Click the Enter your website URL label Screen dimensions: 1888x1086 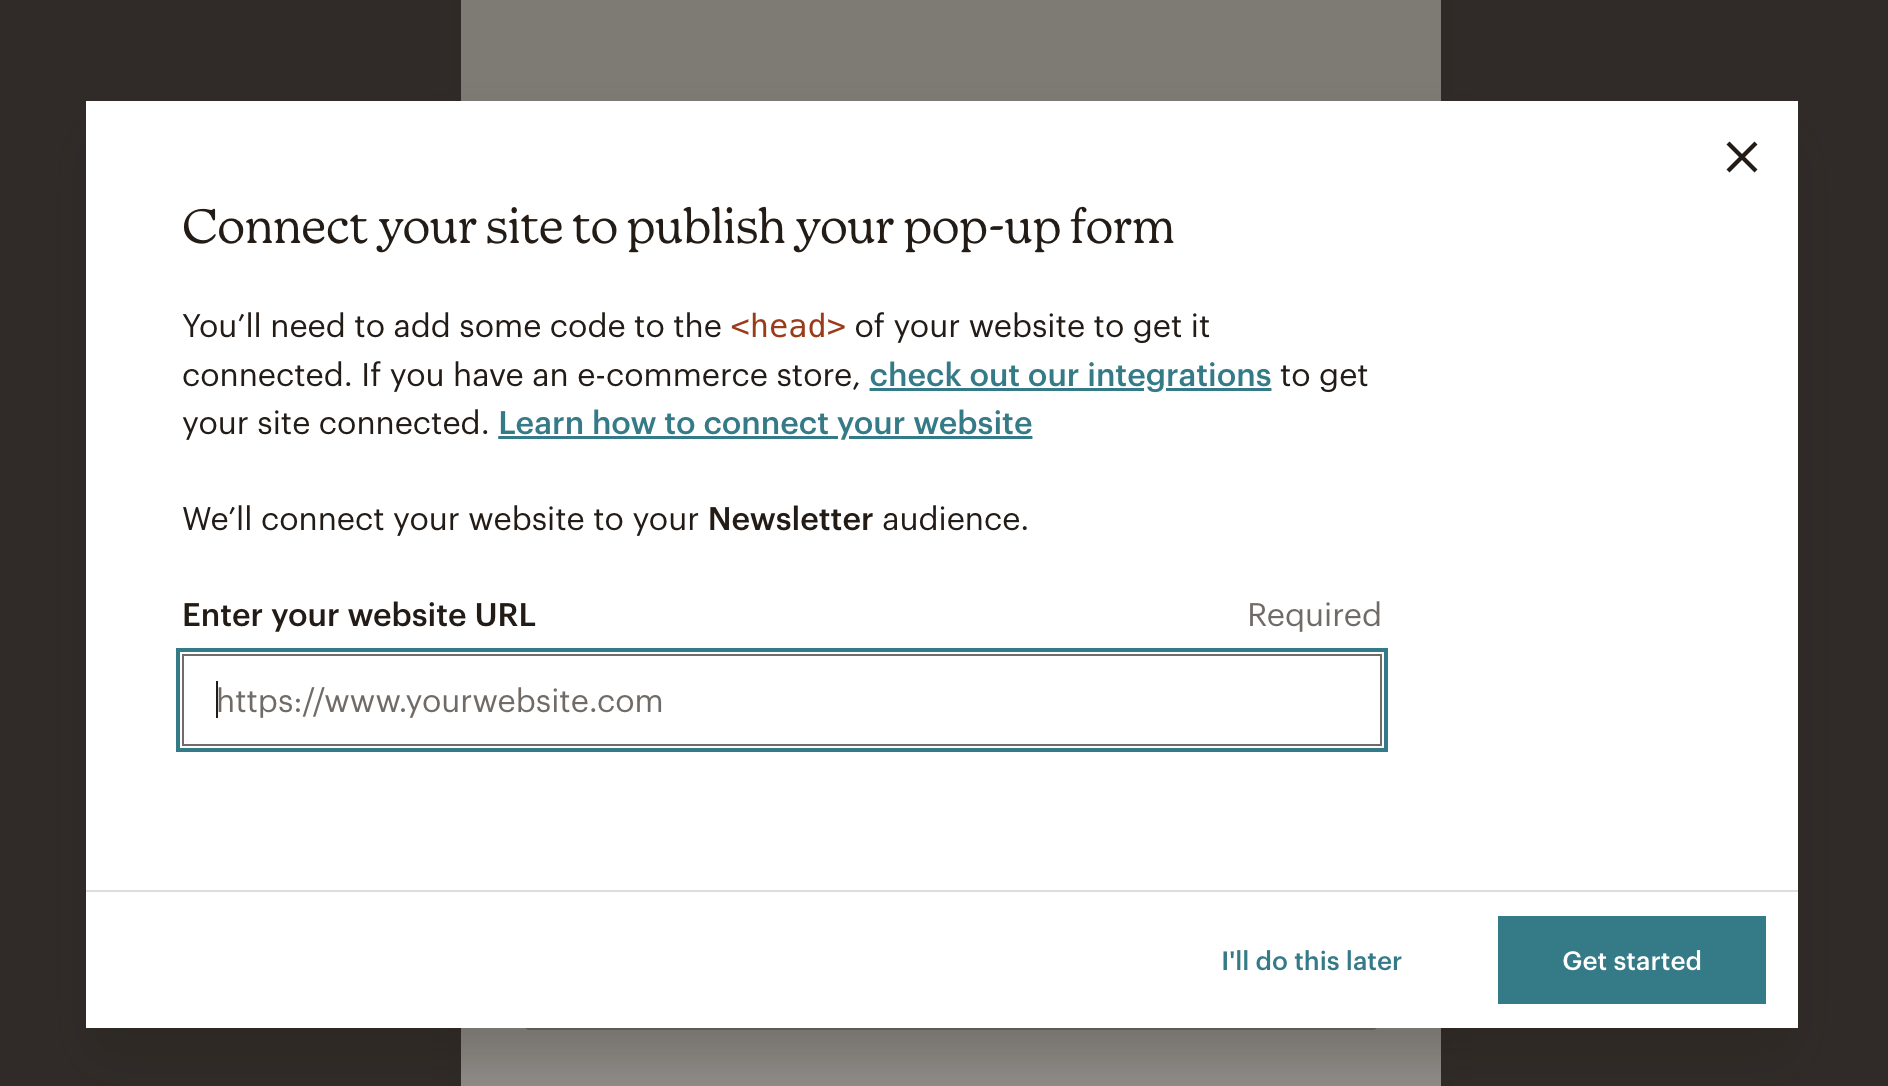point(358,614)
